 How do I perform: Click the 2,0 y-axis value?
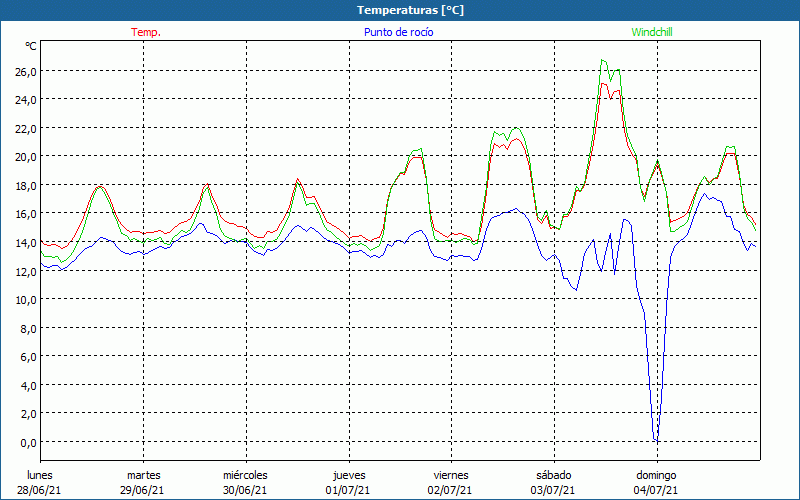click(x=28, y=414)
